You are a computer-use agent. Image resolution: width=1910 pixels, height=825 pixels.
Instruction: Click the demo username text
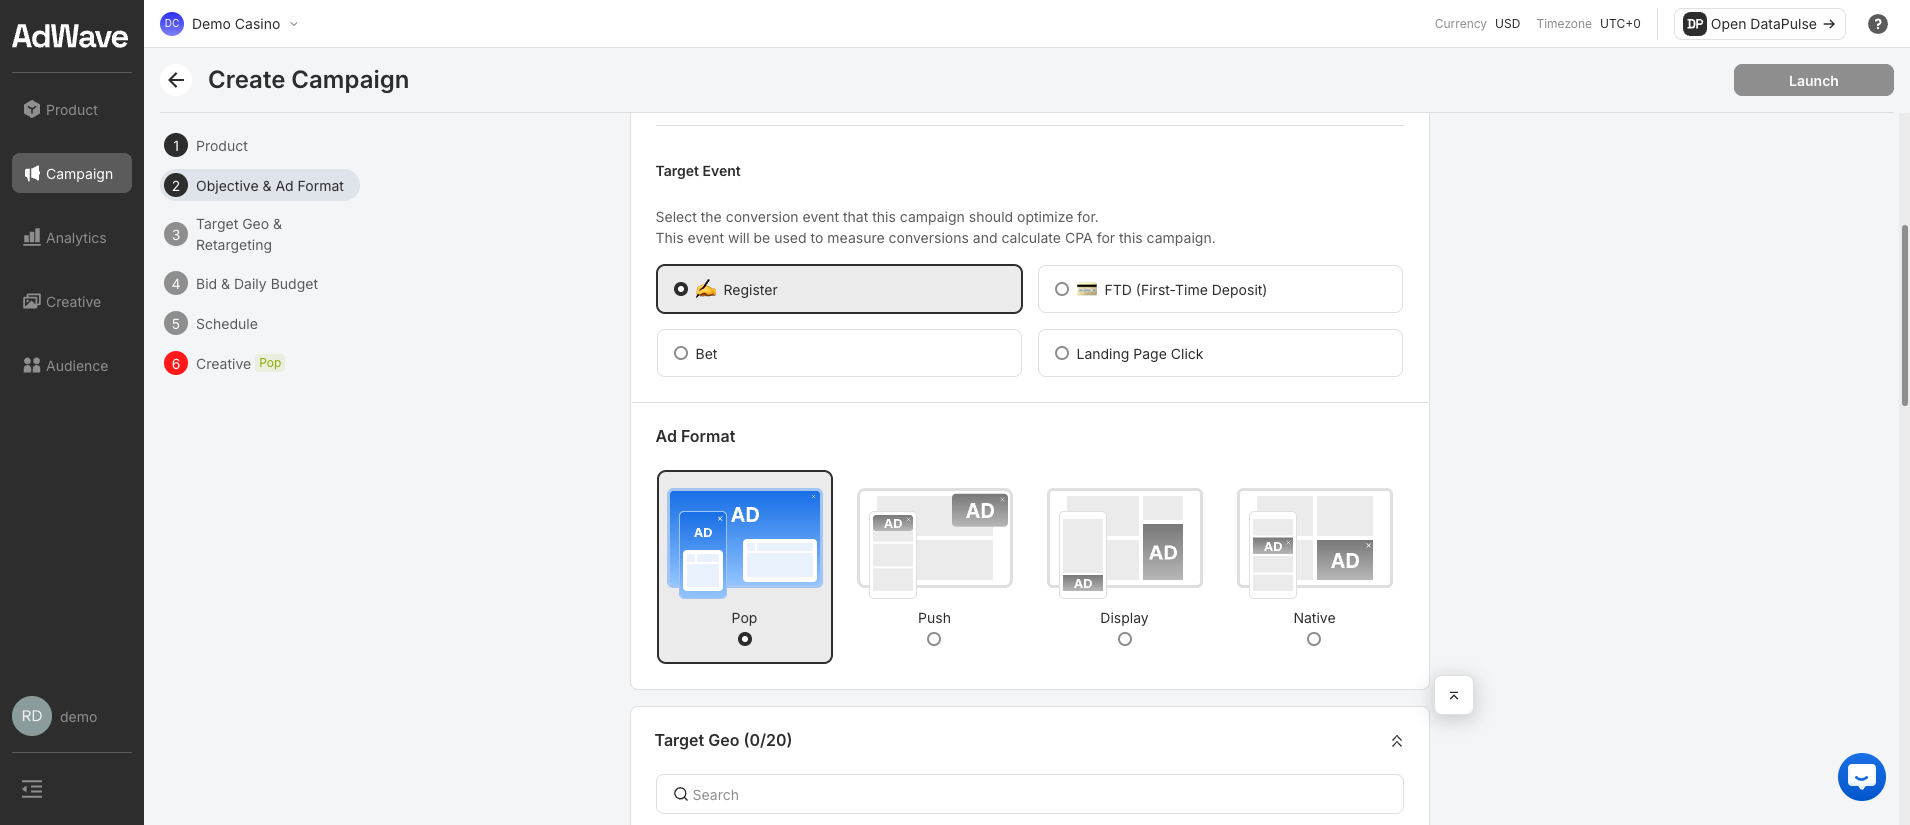[x=78, y=717]
